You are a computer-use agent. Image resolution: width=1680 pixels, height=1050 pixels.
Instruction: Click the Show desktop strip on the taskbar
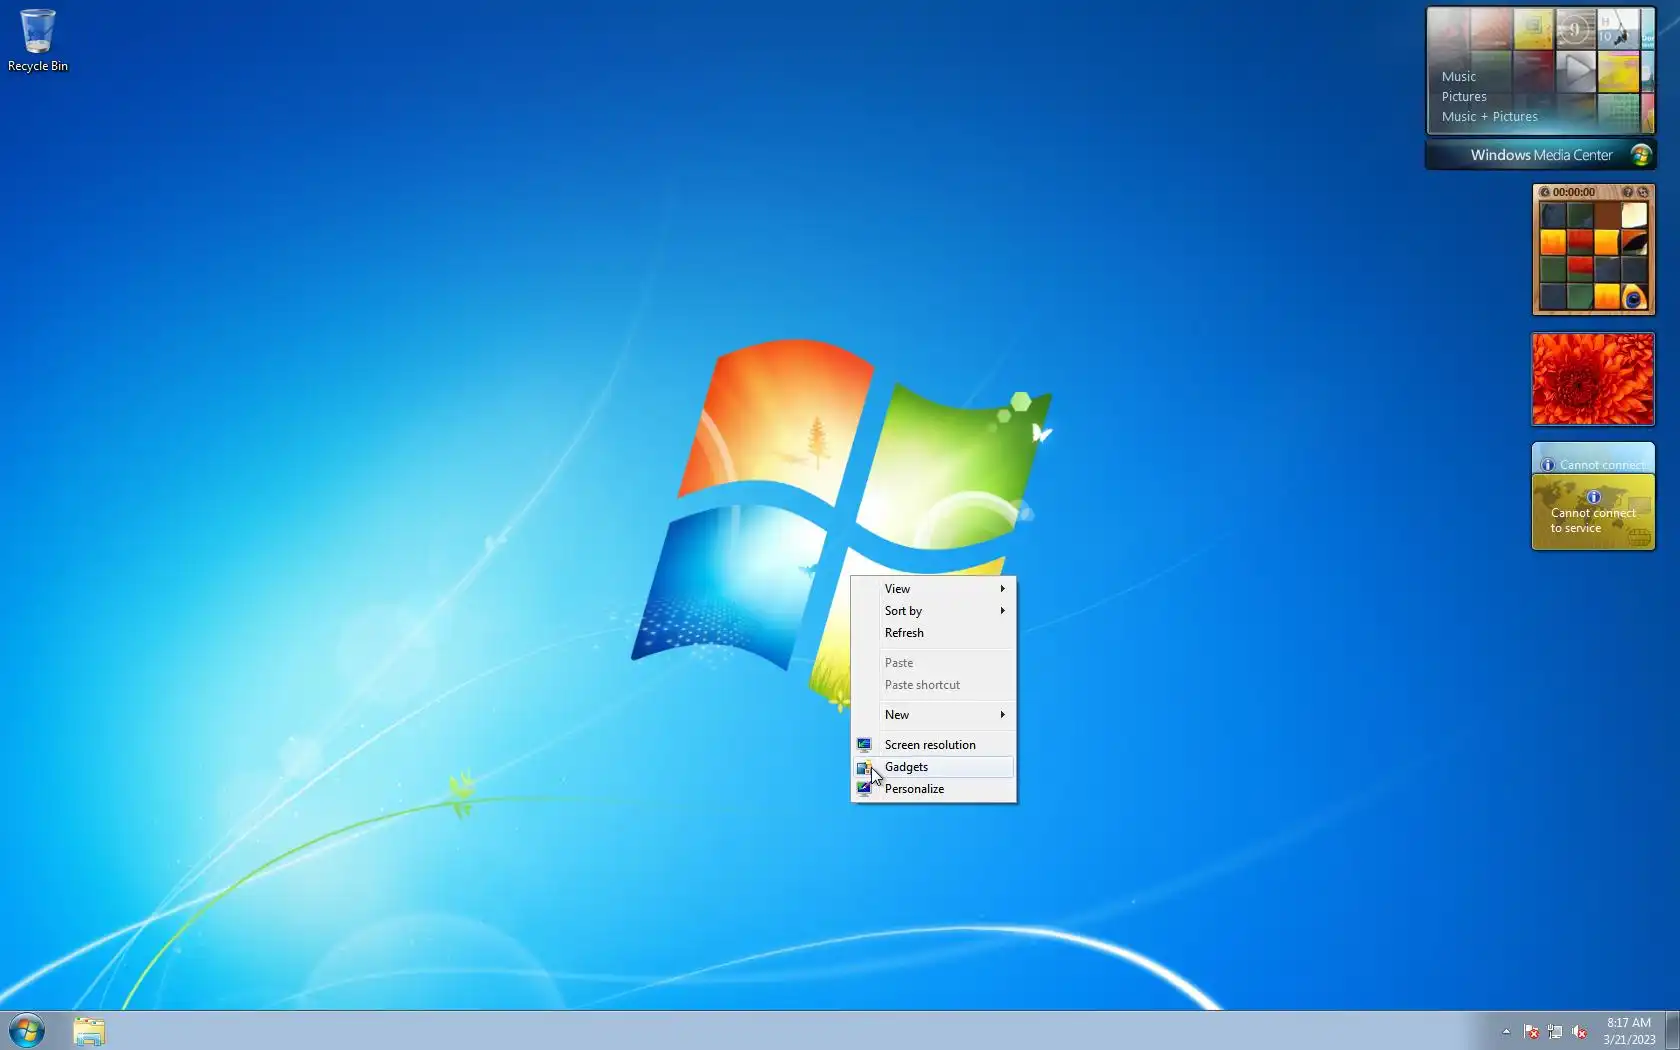[x=1672, y=1031]
